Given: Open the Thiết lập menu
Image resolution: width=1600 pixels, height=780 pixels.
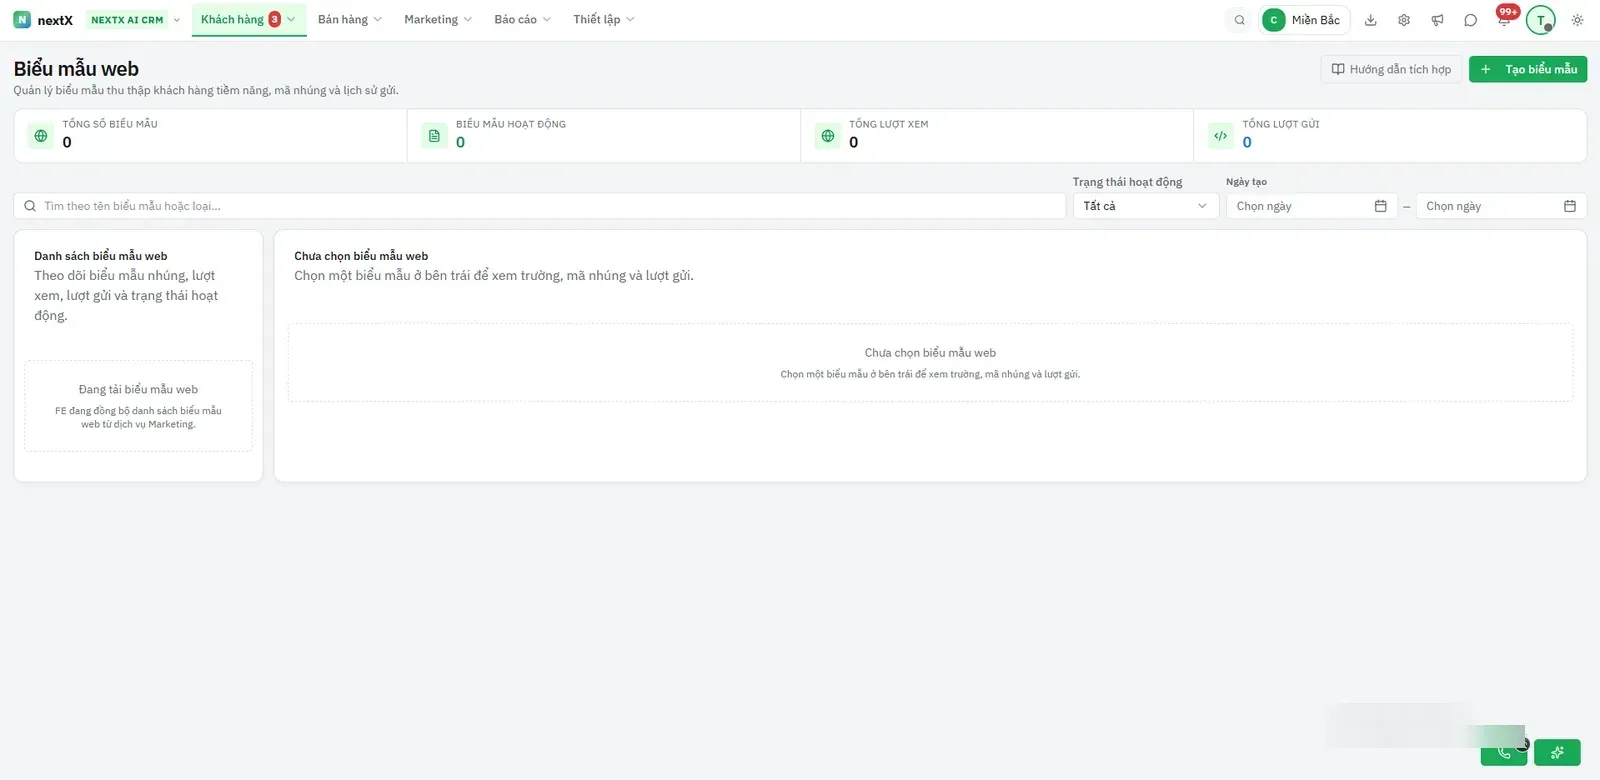Looking at the screenshot, I should coord(604,20).
